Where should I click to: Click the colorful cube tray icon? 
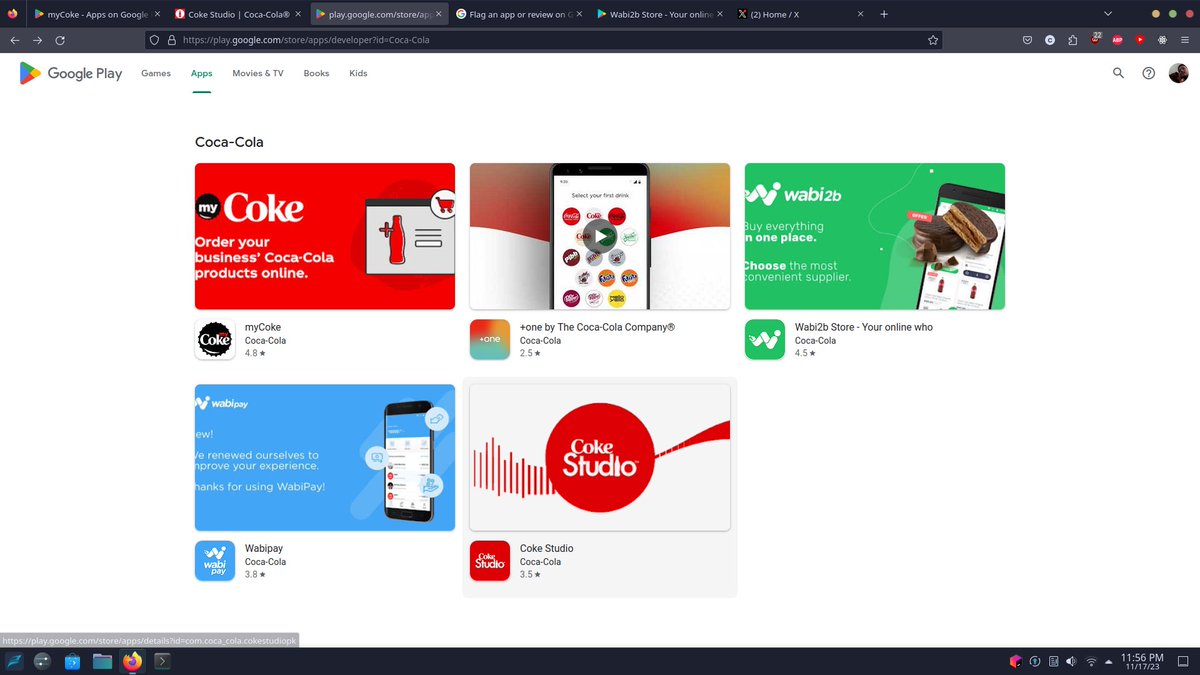[1016, 661]
